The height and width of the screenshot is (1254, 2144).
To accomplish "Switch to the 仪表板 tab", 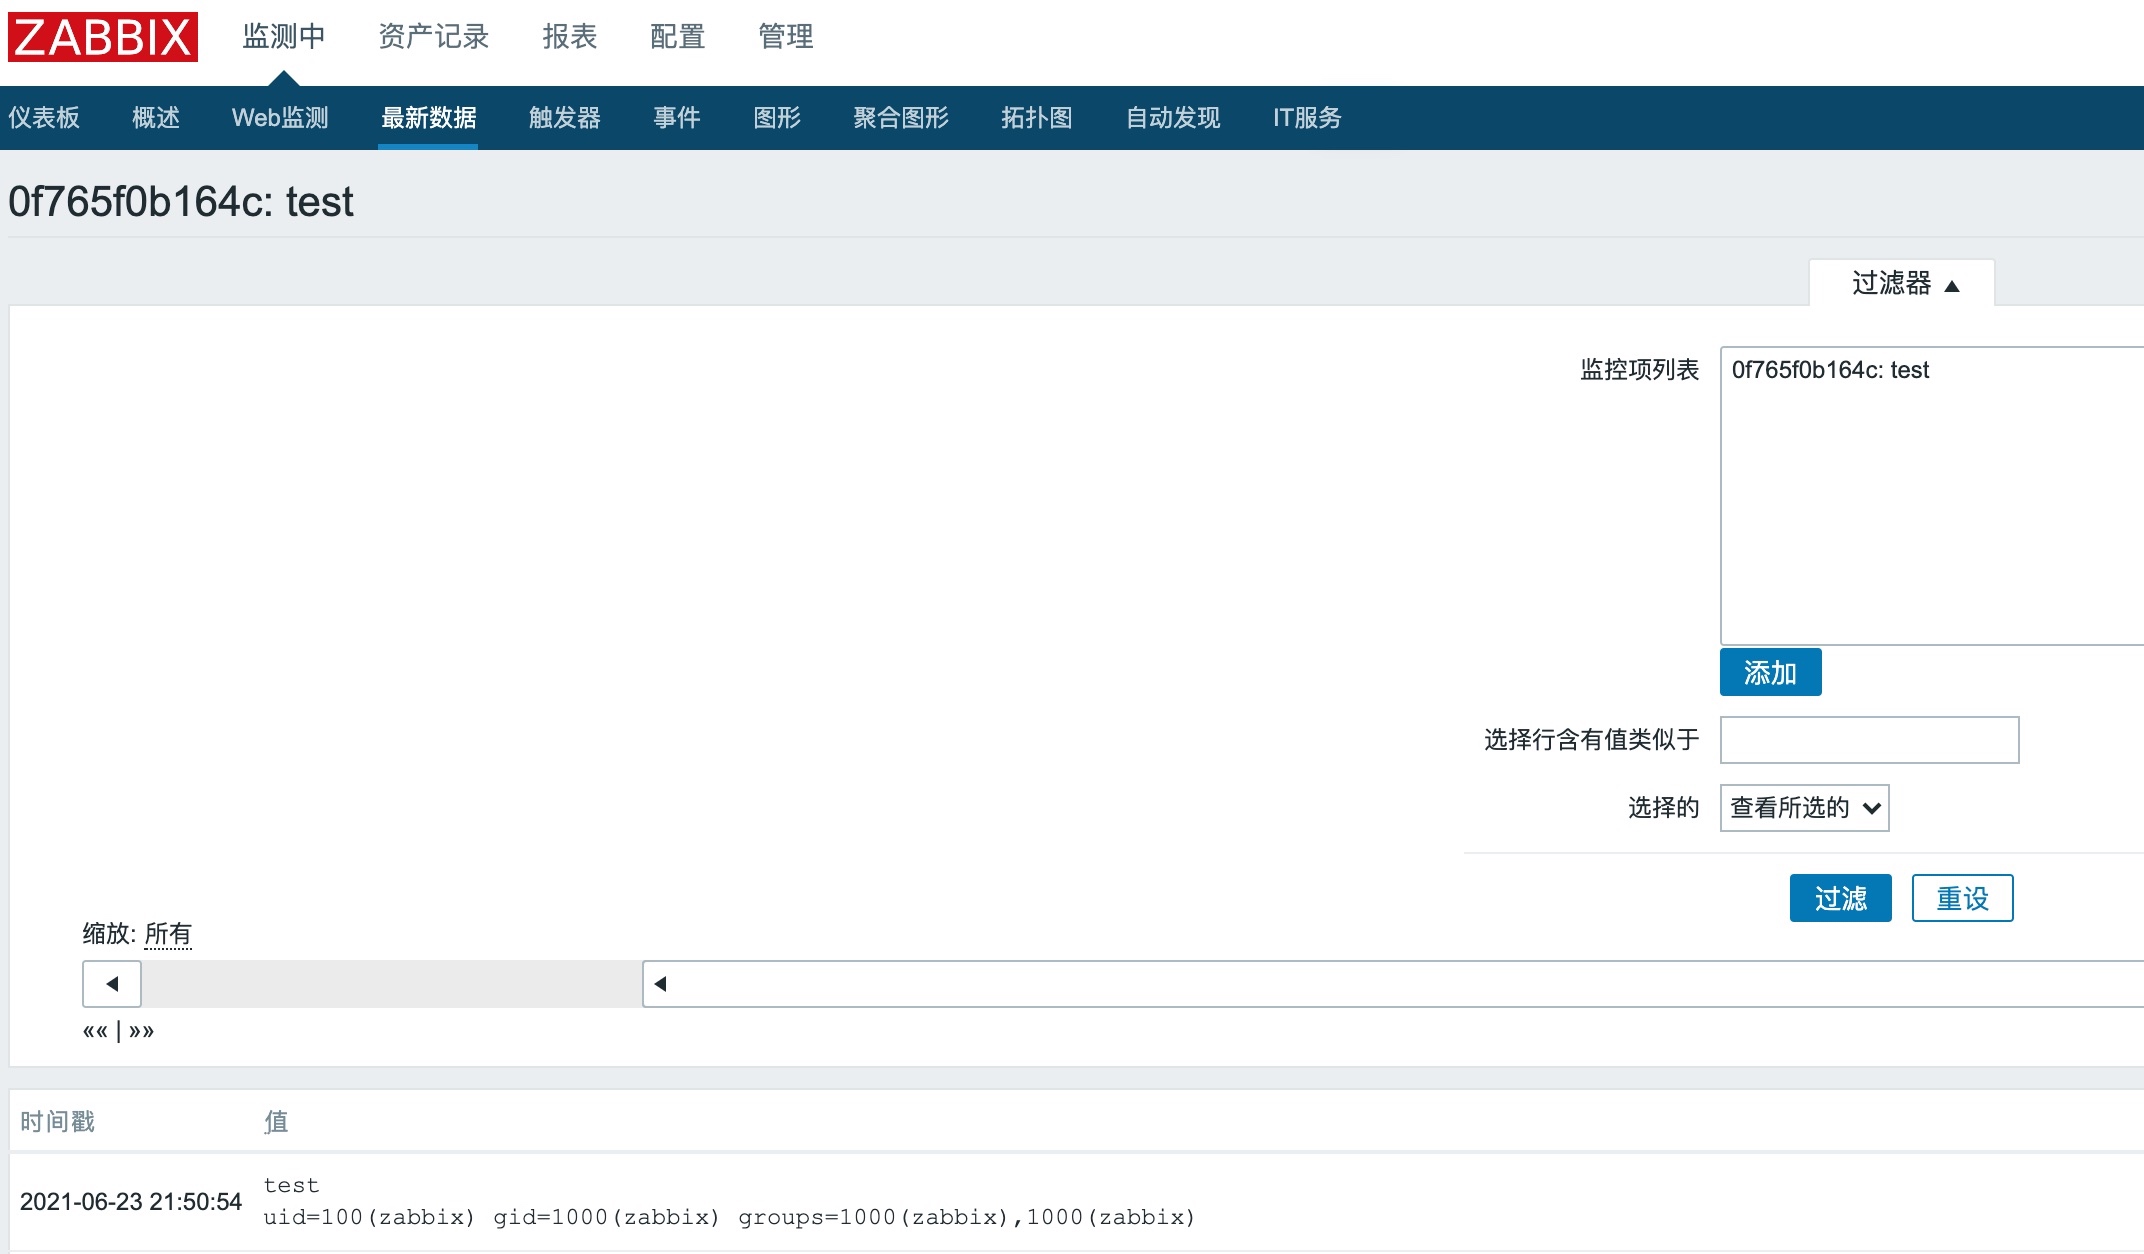I will click(44, 118).
